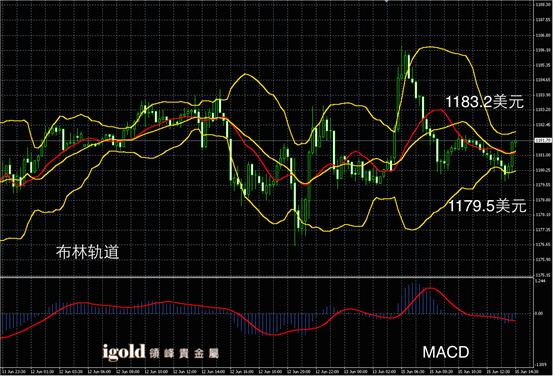Viewport: 553px width, 376px height.
Task: Click the 0.00 MACD zero-level value
Action: tap(539, 313)
